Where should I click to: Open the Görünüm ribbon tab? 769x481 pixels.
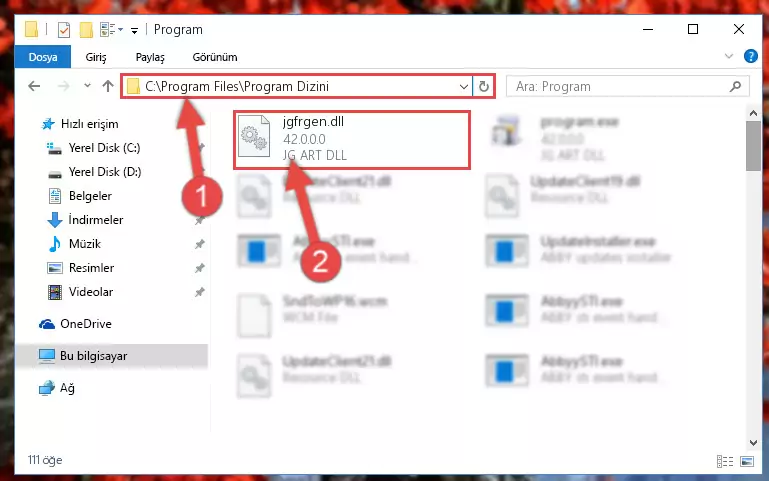(215, 57)
